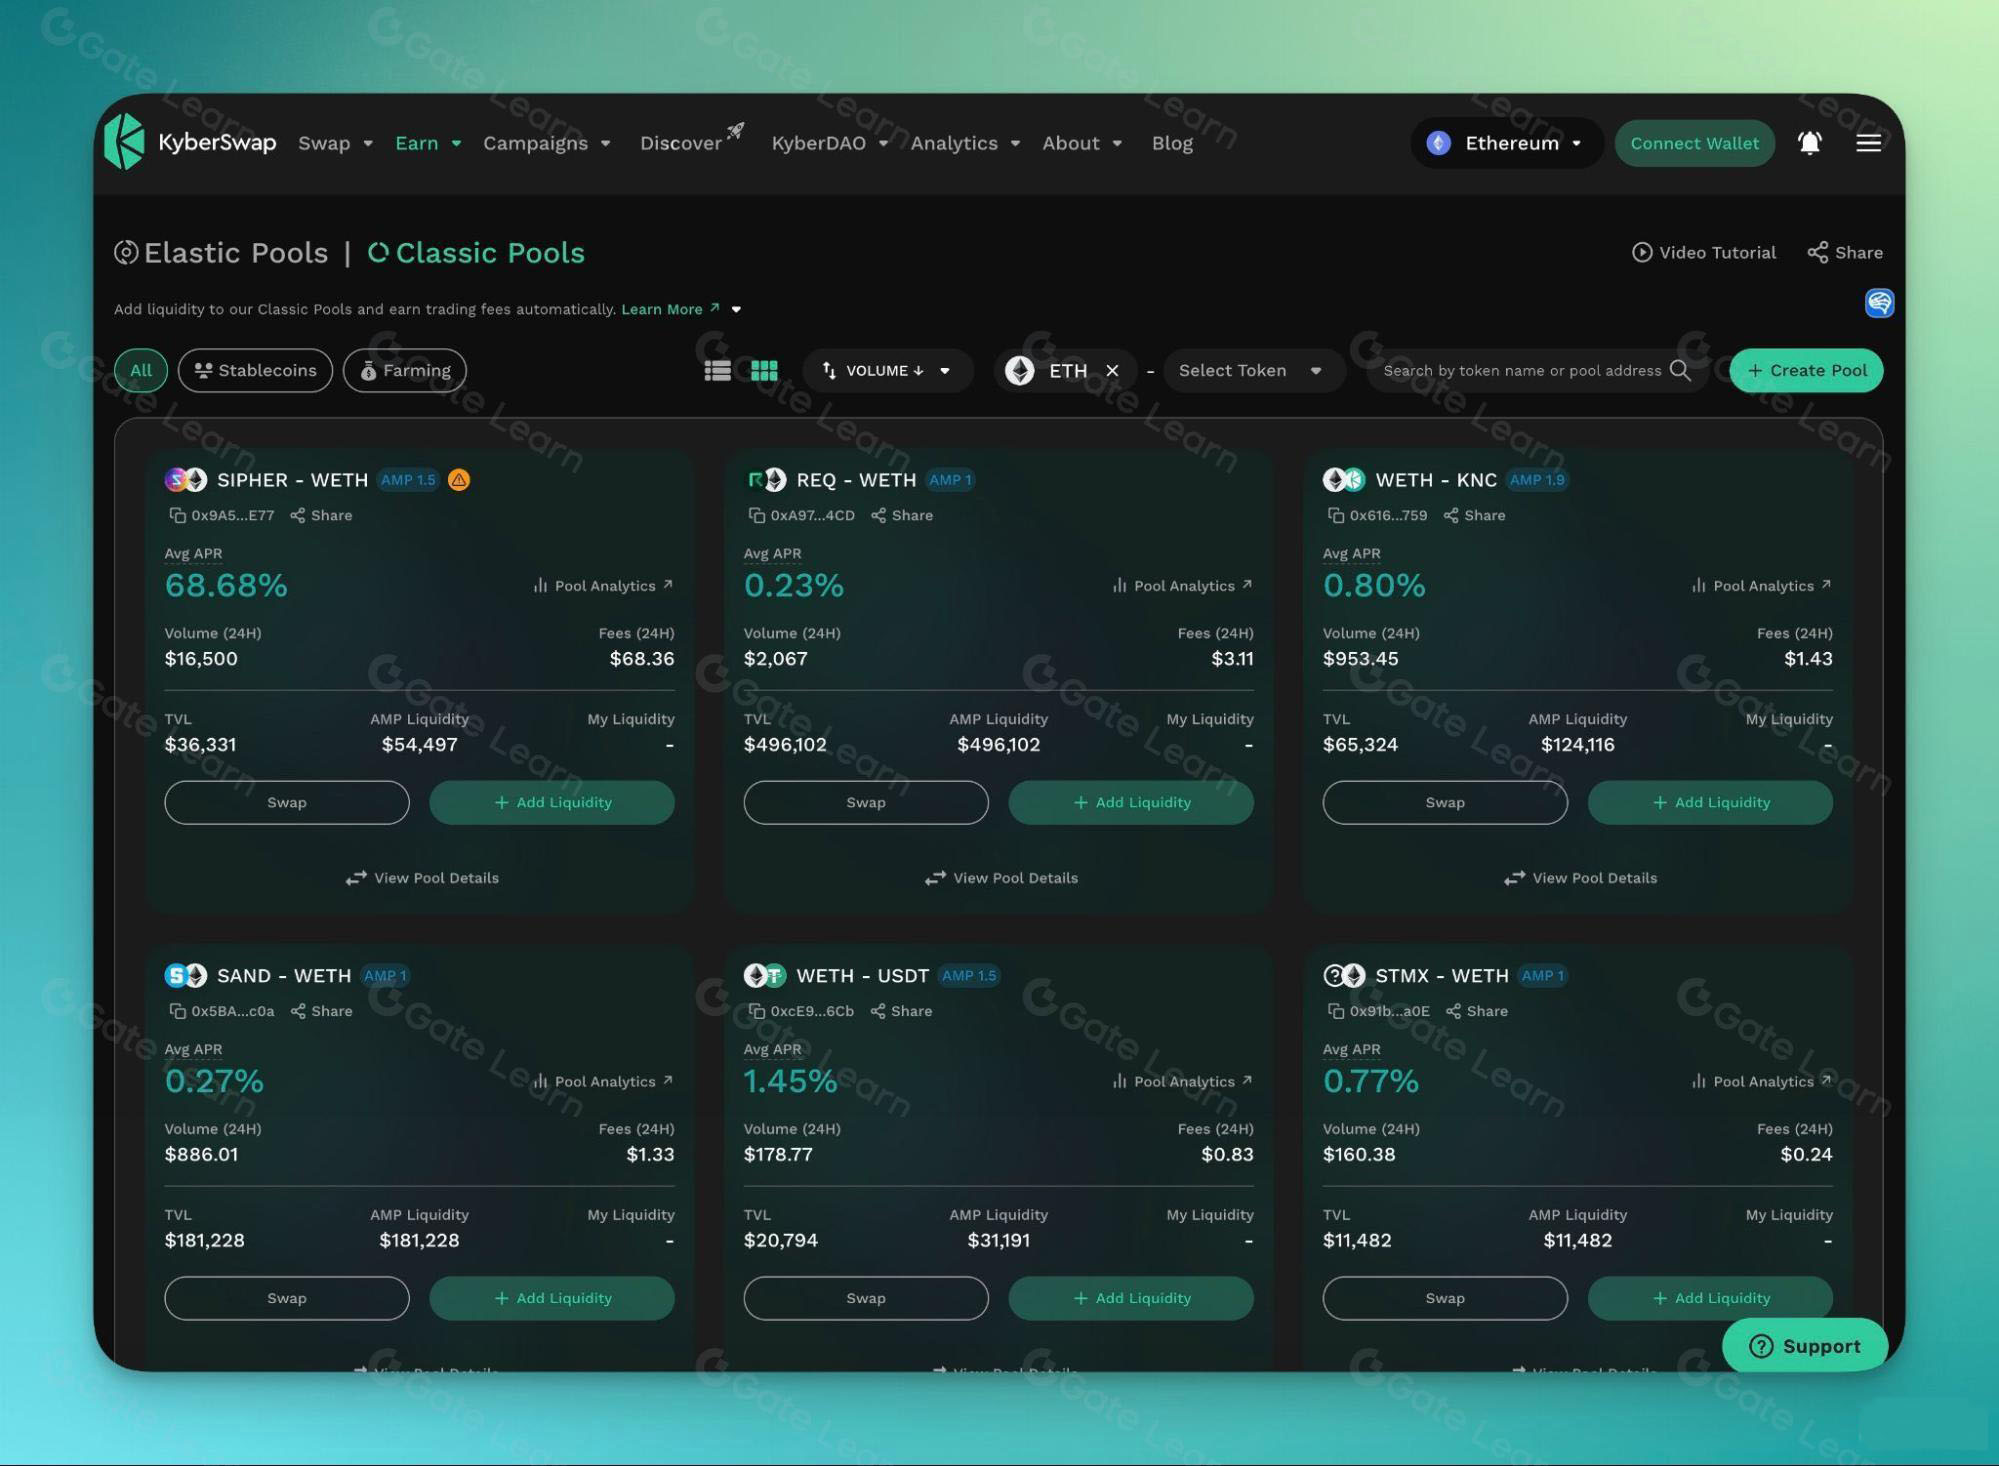
Task: Click Swap on WETH - USDT card
Action: [866, 1298]
